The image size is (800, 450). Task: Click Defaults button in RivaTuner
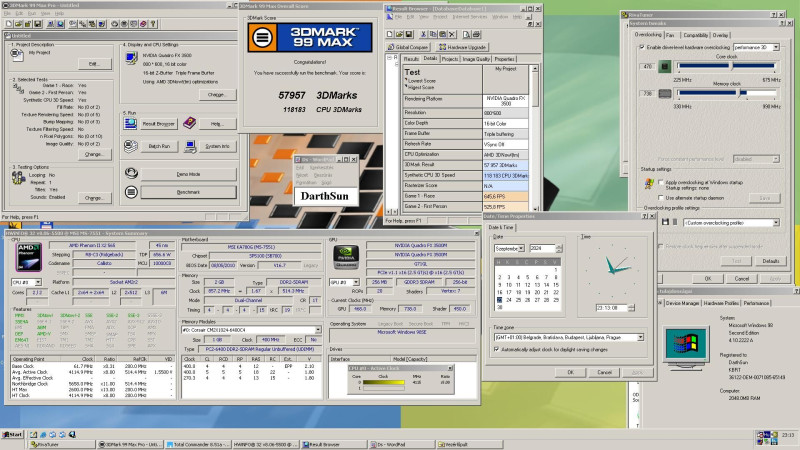(x=770, y=261)
